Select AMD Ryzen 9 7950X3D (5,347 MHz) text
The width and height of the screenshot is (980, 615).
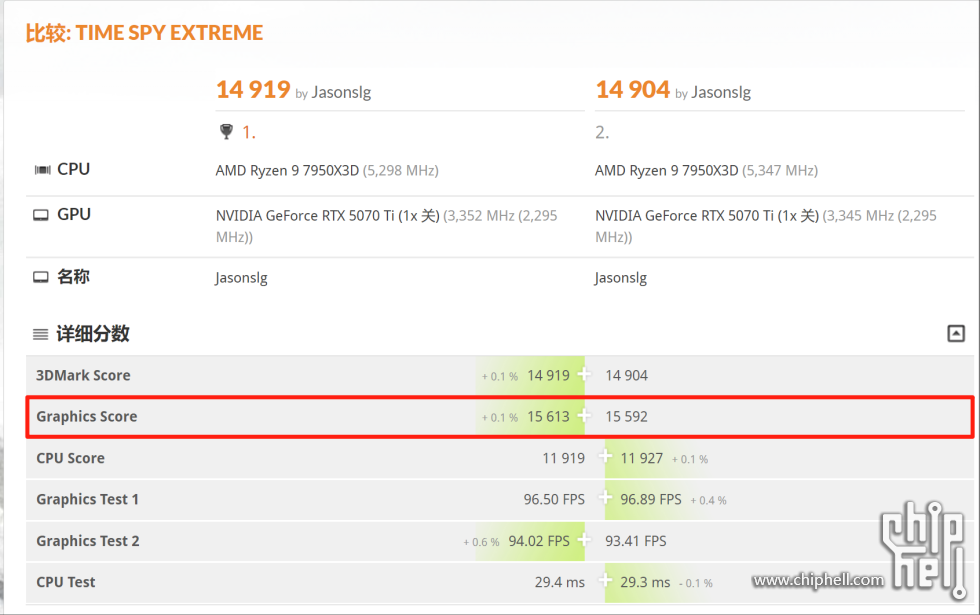coord(706,171)
